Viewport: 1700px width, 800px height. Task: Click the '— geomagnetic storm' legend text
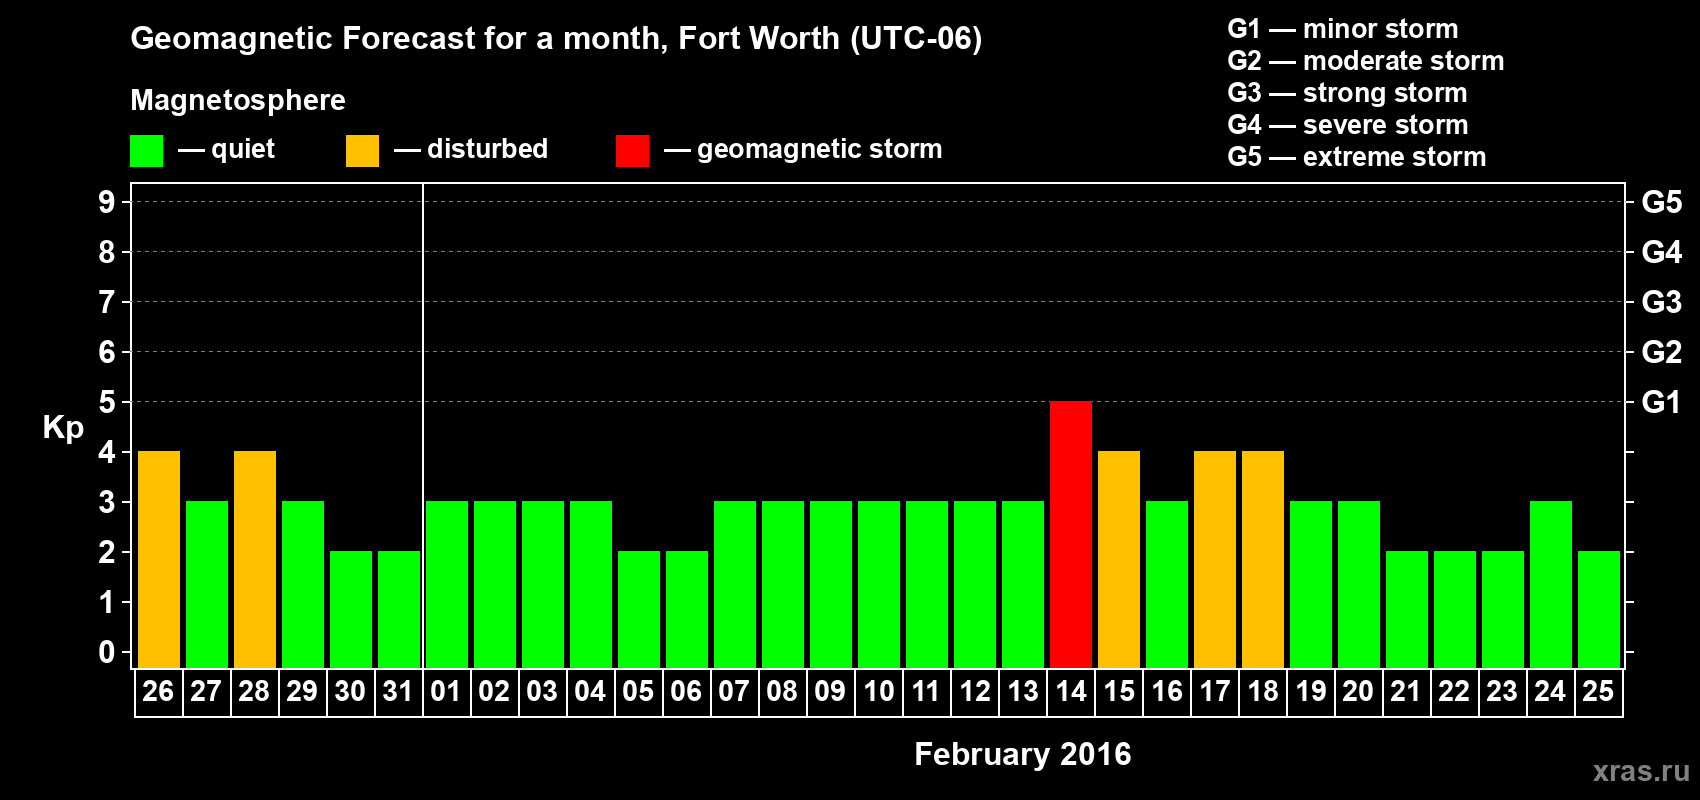(x=803, y=150)
